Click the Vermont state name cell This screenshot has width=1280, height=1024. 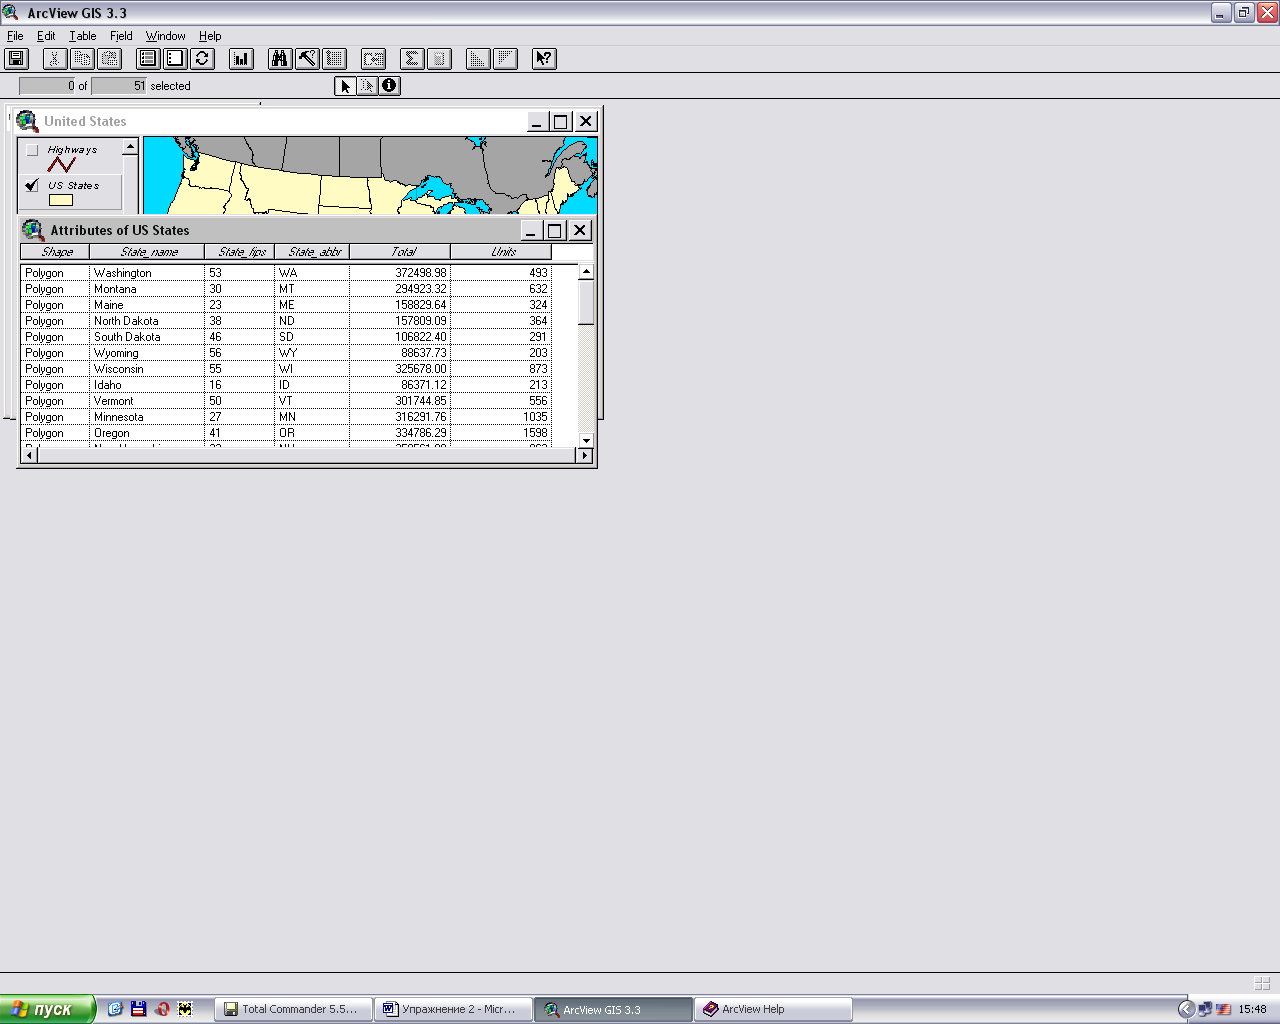(x=147, y=401)
